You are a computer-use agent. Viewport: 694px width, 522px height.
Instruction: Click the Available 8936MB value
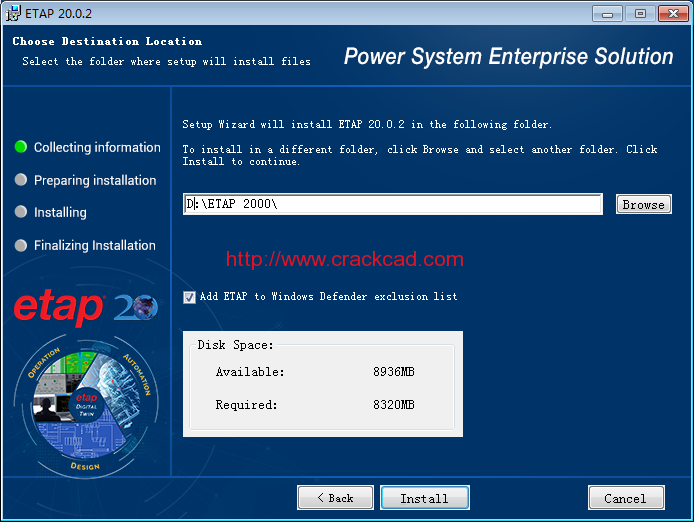[x=393, y=371]
